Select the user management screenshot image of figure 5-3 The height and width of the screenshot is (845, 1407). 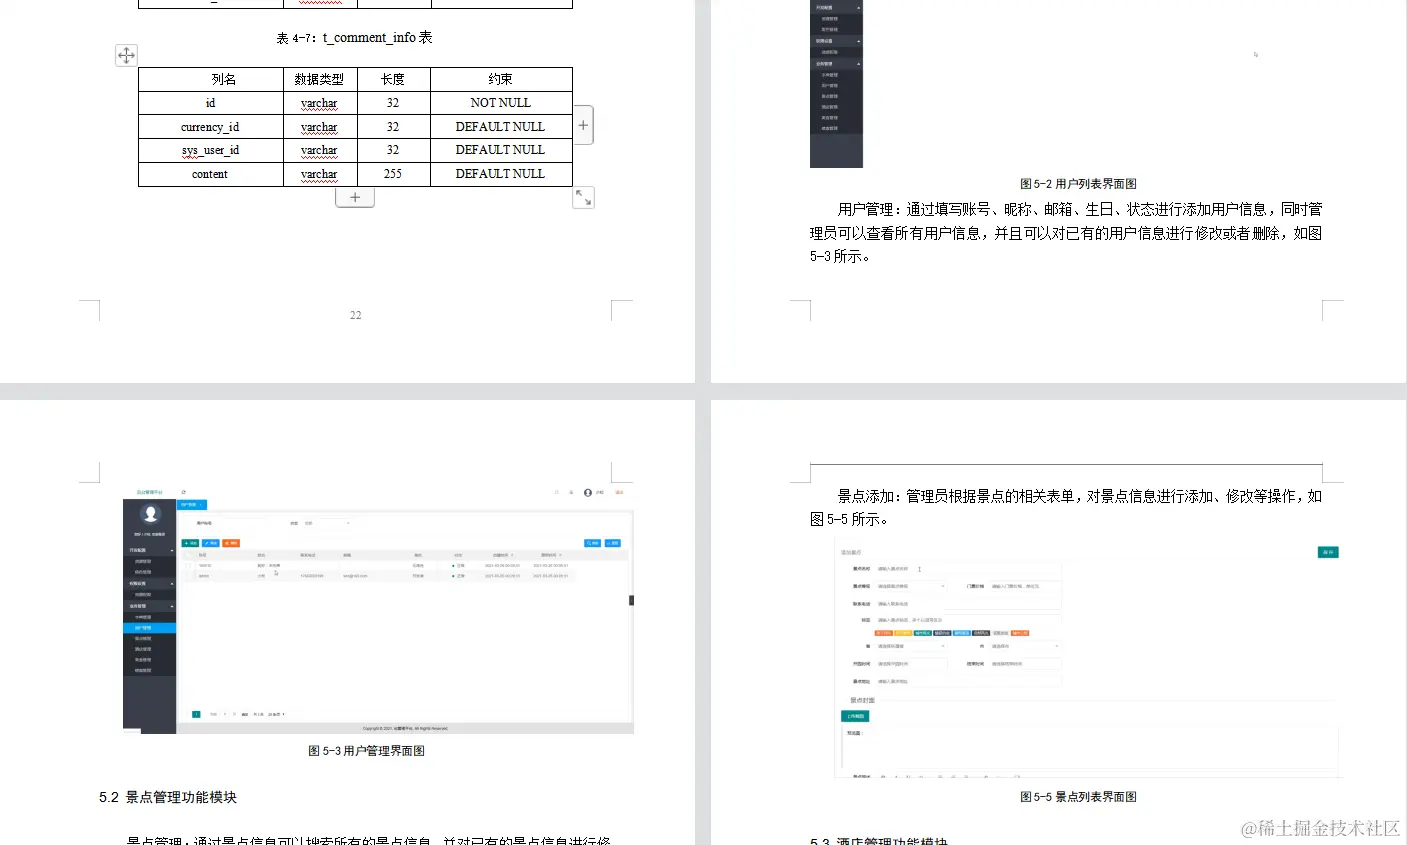coord(378,610)
